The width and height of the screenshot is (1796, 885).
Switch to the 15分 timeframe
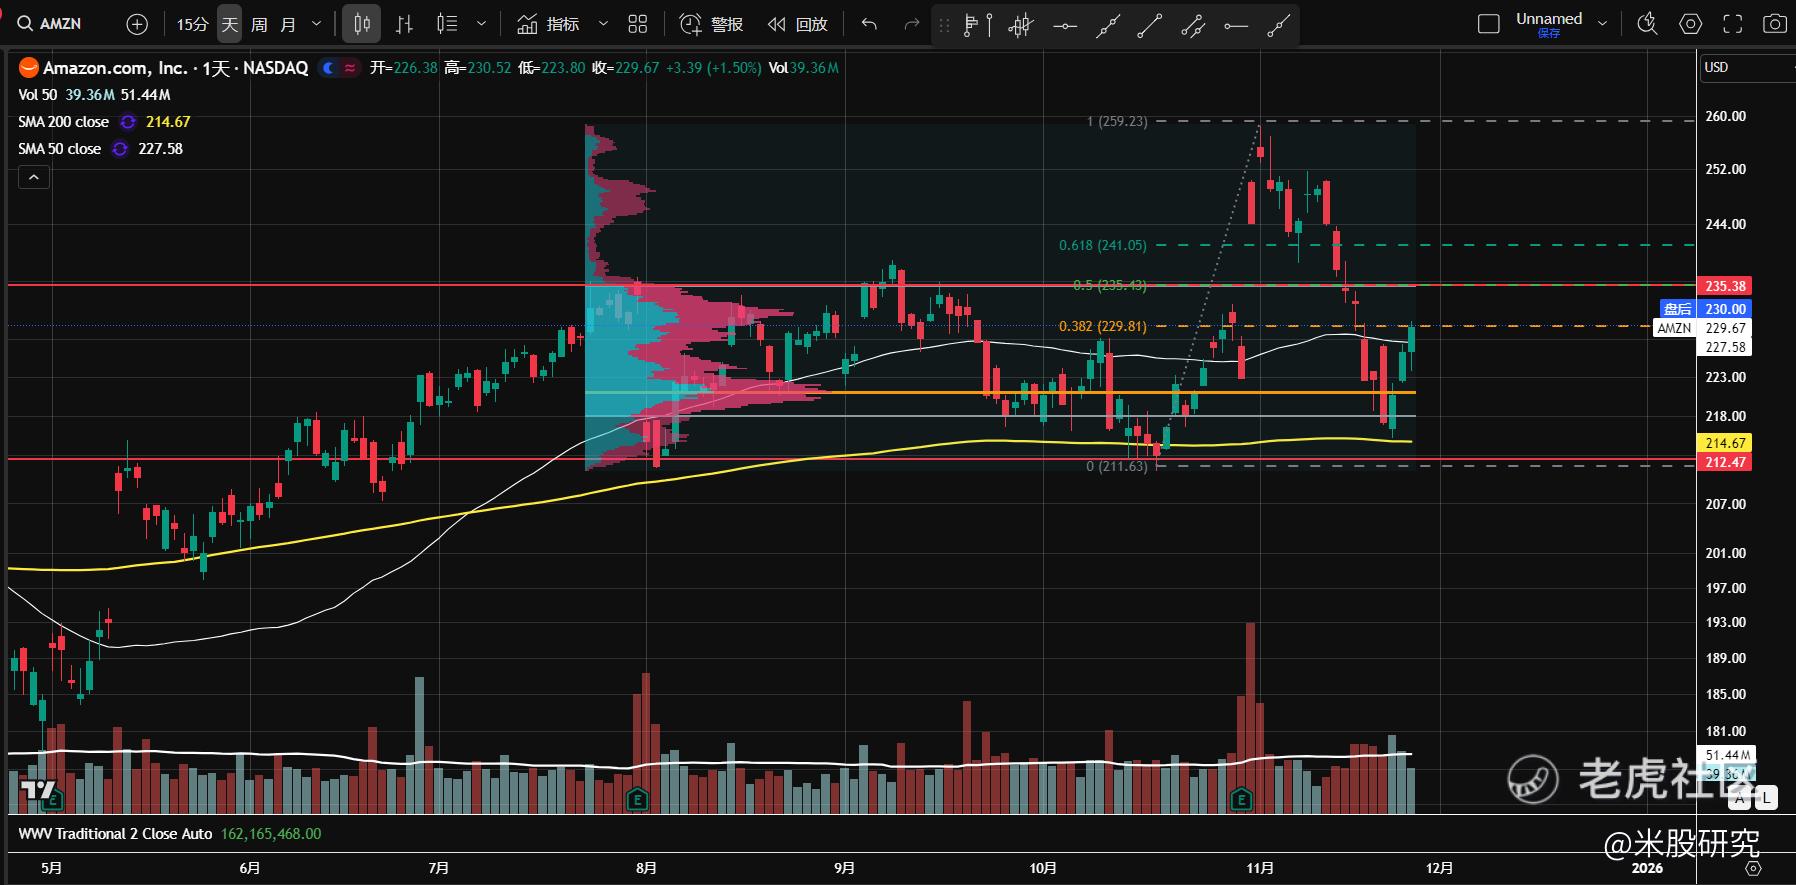pyautogui.click(x=192, y=24)
